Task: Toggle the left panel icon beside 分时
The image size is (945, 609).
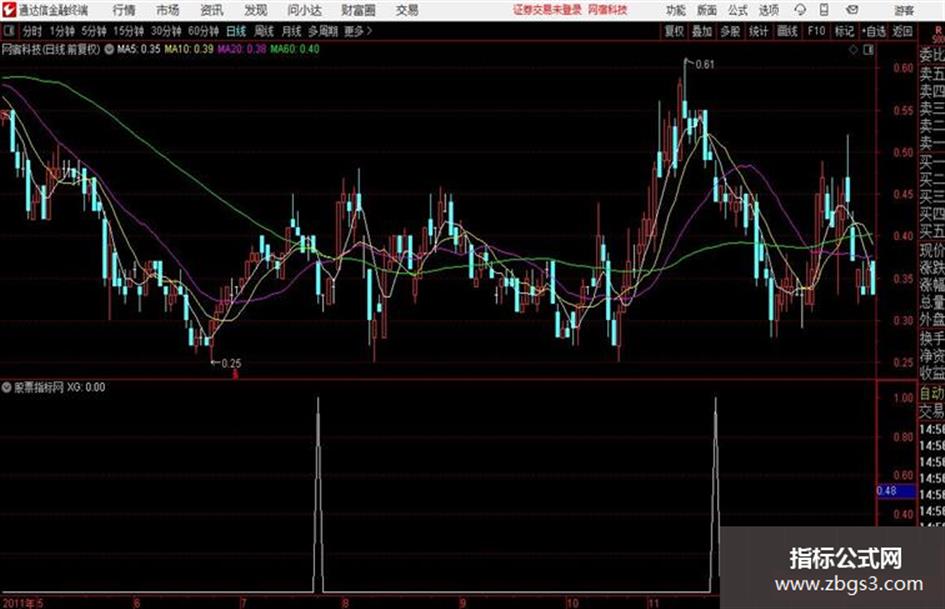Action: (x=8, y=31)
